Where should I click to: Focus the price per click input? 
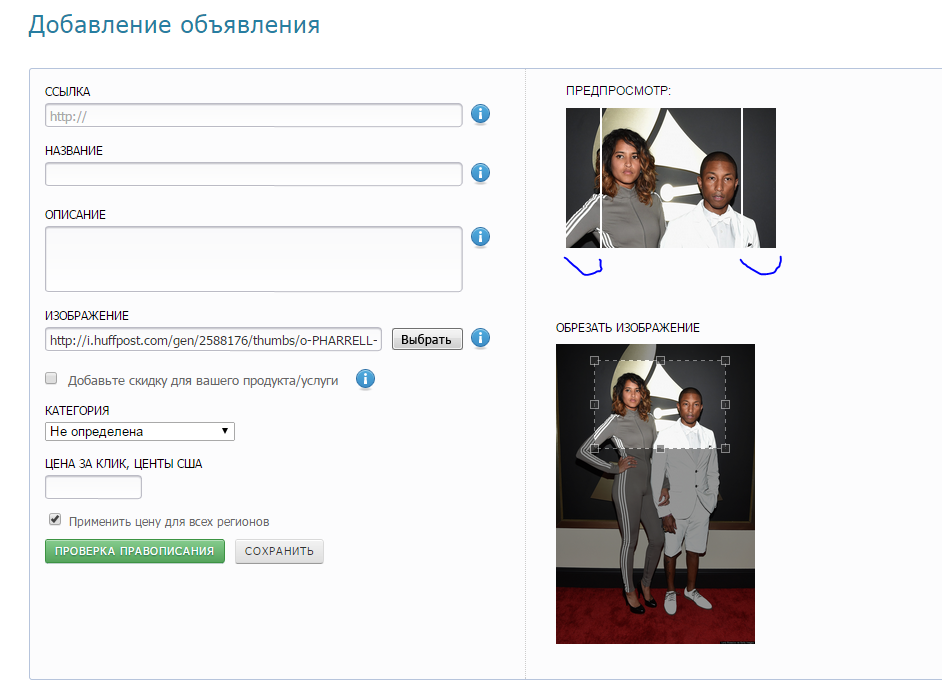click(93, 487)
